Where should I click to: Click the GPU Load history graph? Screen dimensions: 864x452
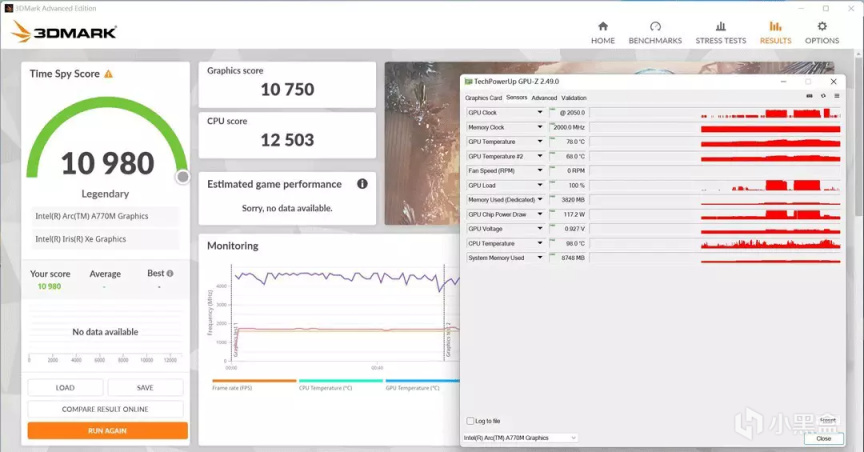[715, 185]
